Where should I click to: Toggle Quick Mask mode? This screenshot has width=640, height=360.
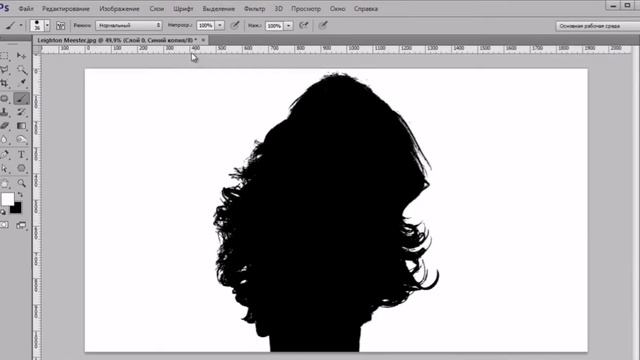[x=4, y=225]
